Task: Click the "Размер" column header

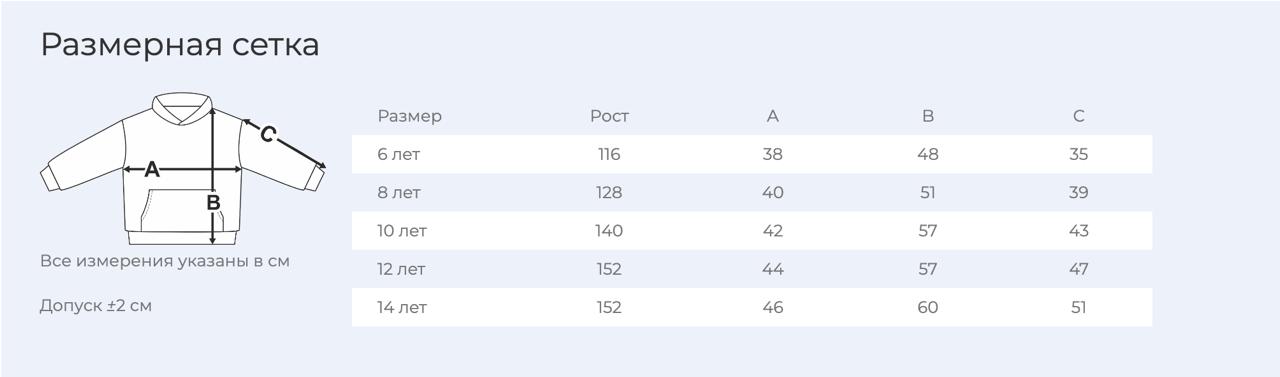Action: [x=409, y=116]
